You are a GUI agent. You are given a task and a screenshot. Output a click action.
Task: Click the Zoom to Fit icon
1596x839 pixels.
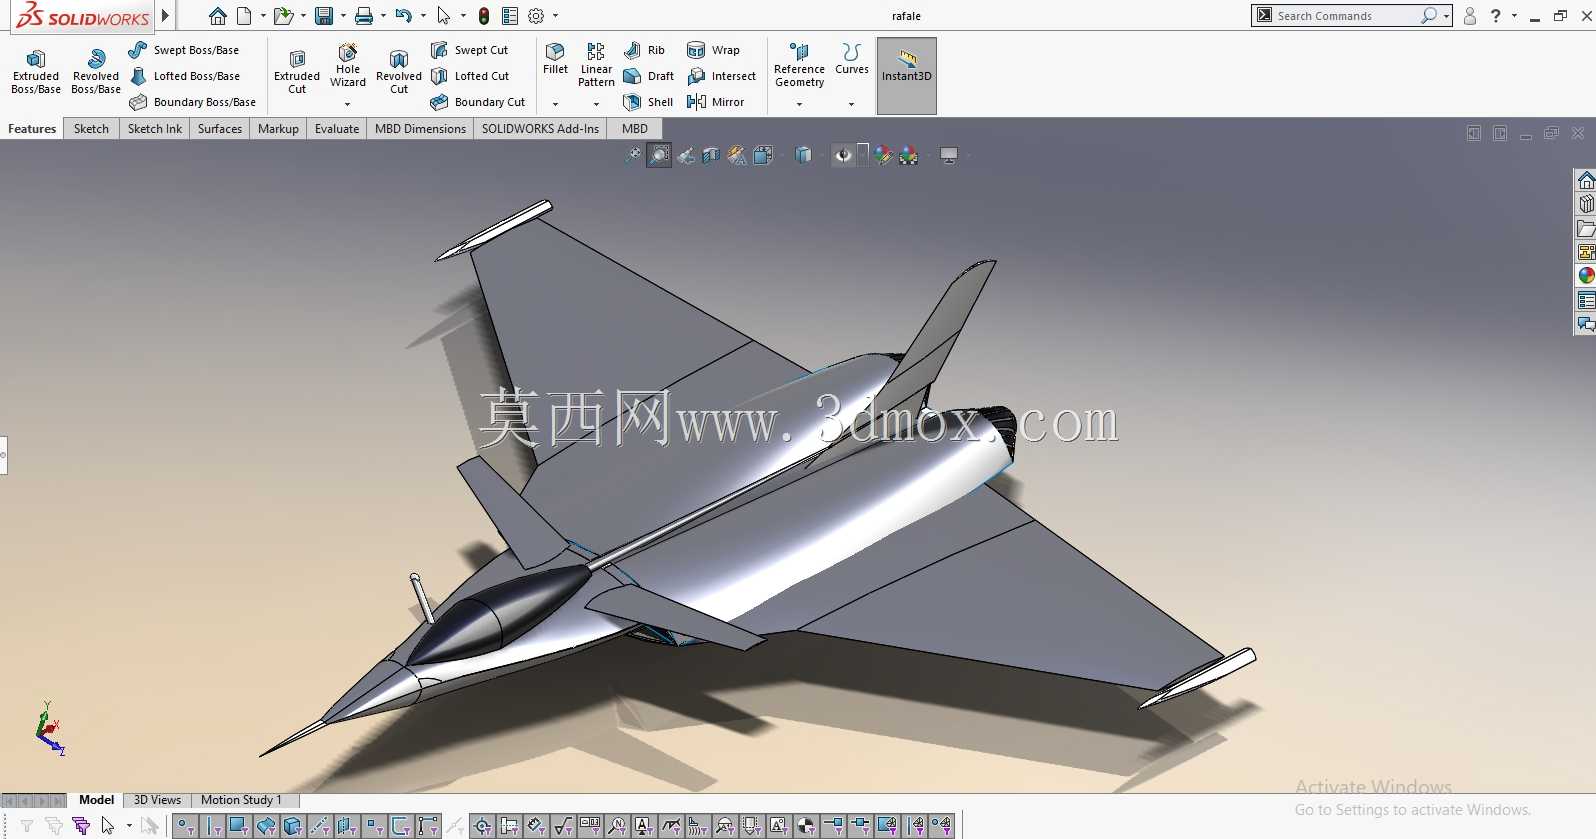coord(633,155)
